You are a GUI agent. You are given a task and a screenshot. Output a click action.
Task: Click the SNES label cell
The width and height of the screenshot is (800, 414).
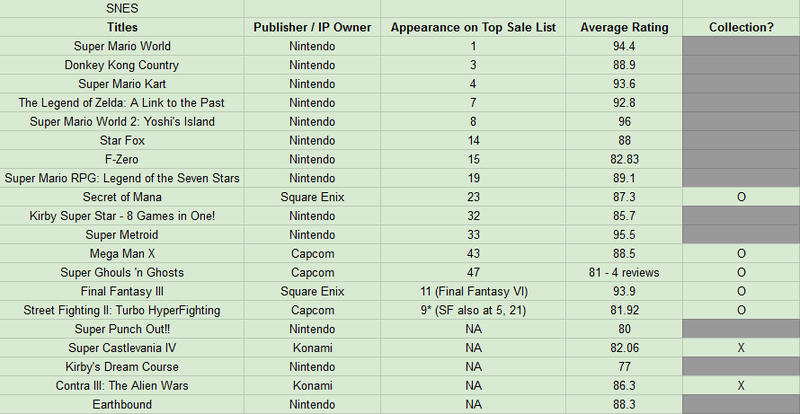pyautogui.click(x=122, y=9)
